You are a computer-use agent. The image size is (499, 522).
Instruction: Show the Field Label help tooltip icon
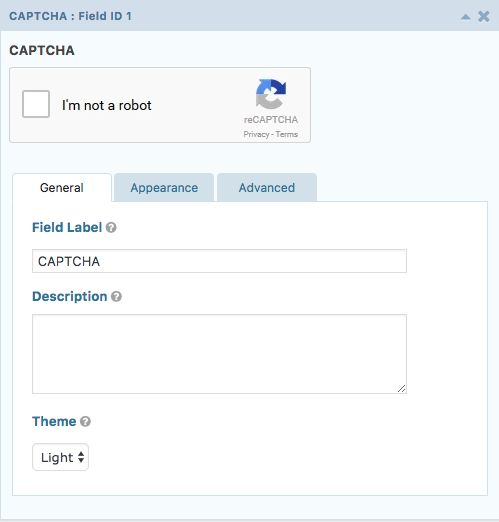click(111, 228)
